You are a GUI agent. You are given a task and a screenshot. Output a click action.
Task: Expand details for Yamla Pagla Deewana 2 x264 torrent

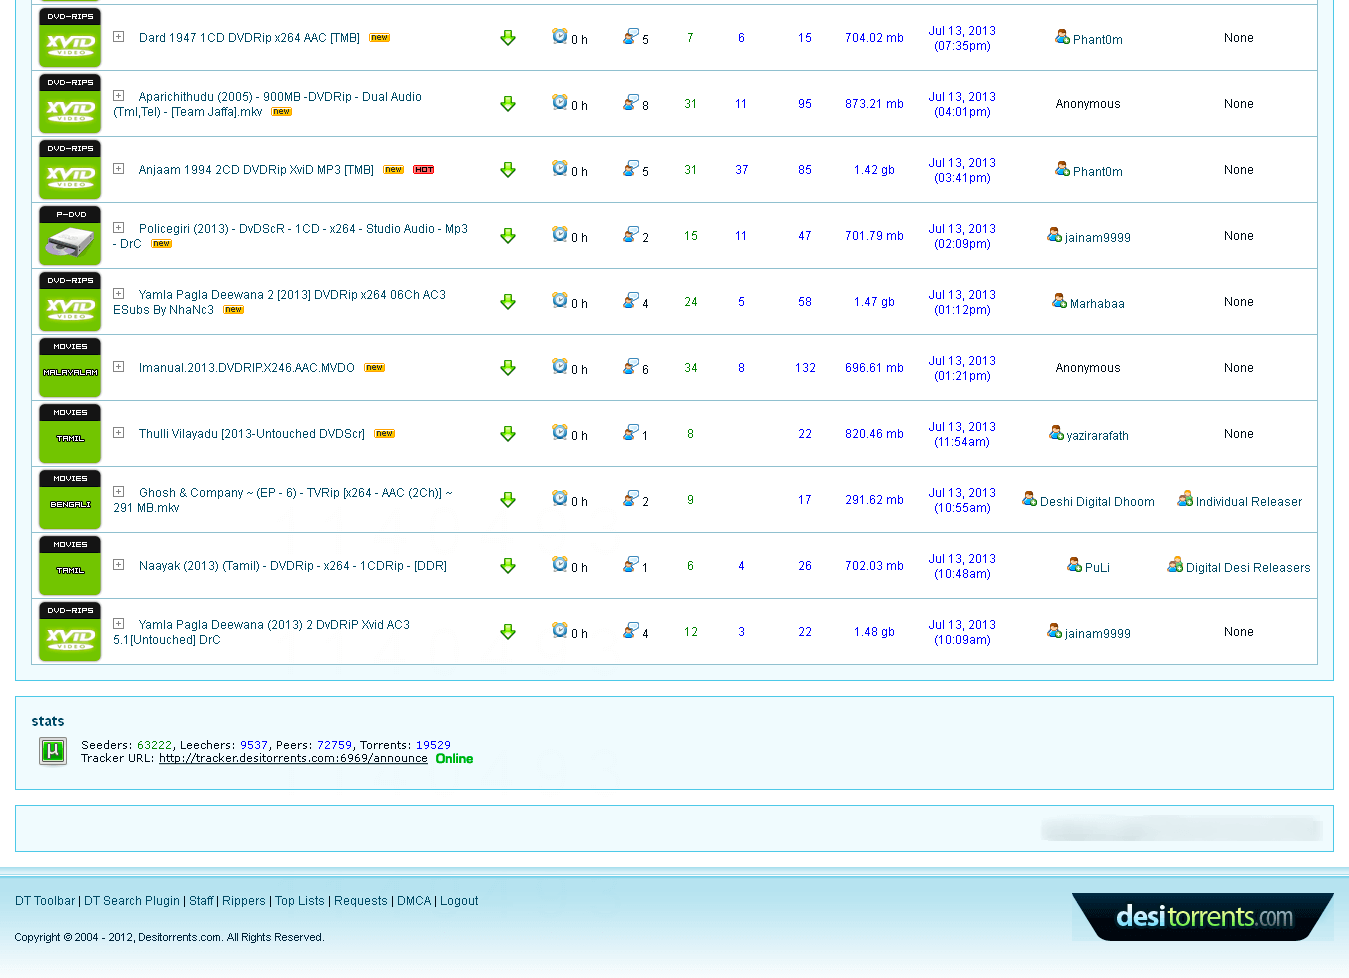tap(118, 294)
